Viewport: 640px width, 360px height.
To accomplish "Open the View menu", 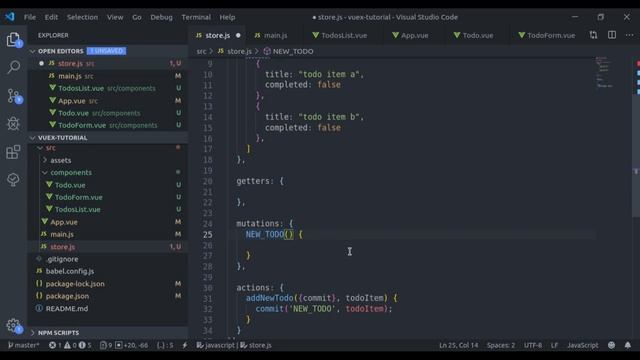I will pos(115,17).
